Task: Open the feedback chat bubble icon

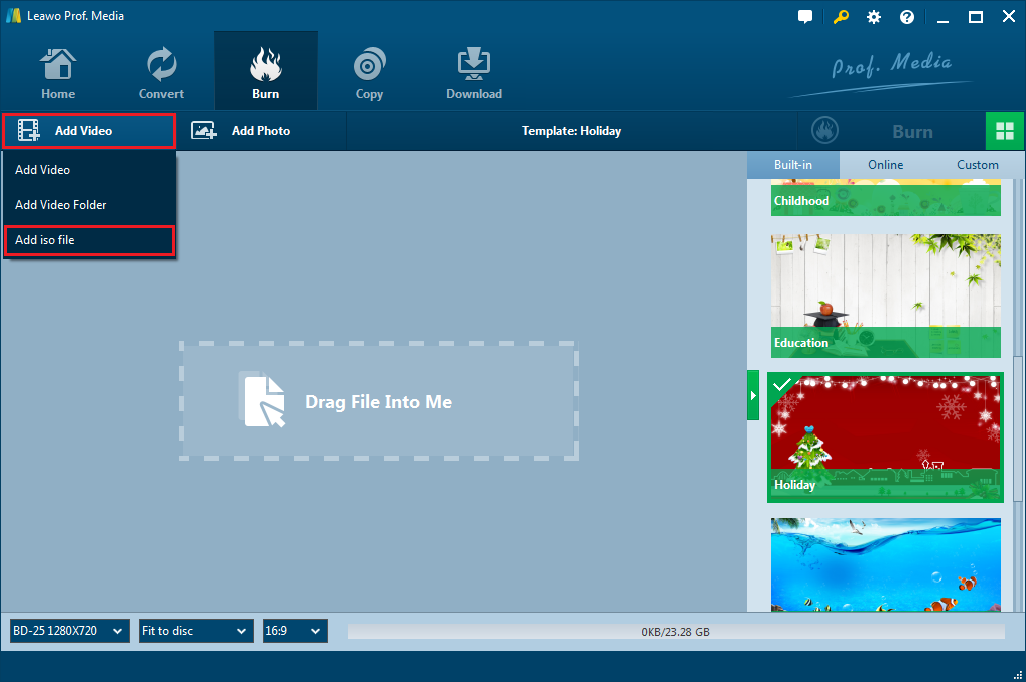Action: pos(805,17)
